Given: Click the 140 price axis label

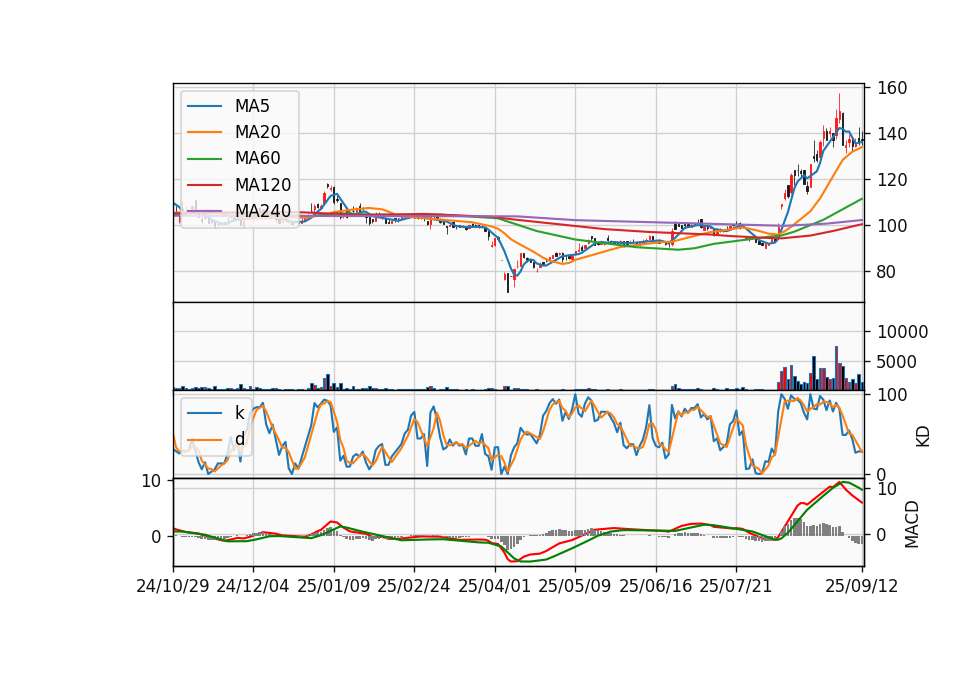Looking at the screenshot, I should coord(892,134).
